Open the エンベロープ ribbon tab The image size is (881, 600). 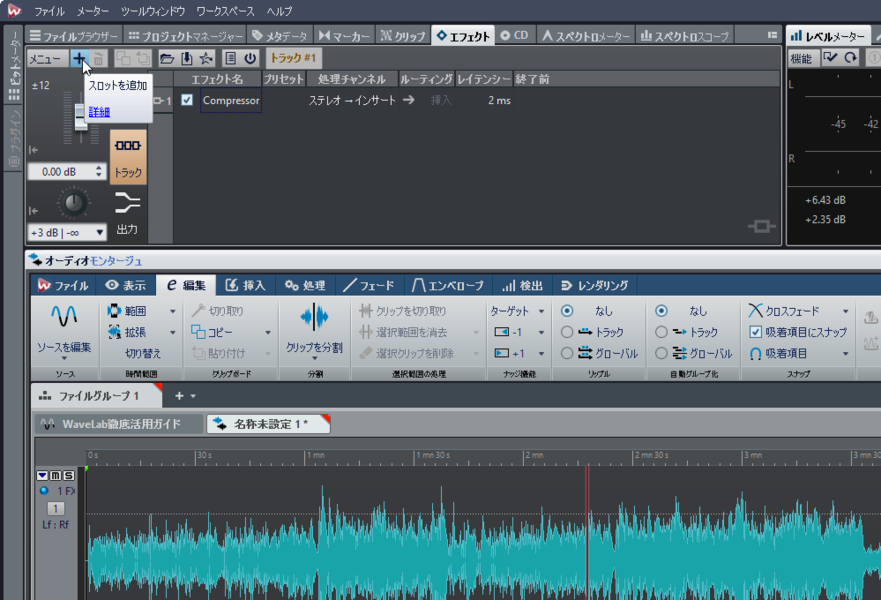click(x=447, y=285)
